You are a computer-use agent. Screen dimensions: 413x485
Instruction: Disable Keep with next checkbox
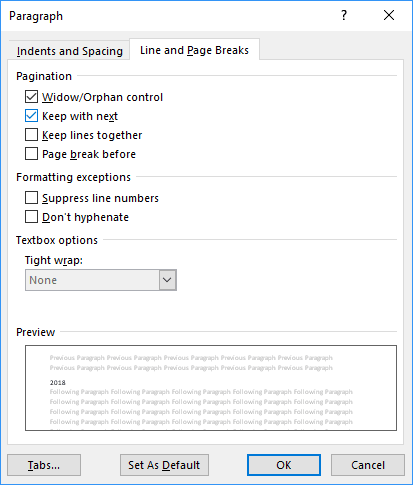click(31, 116)
